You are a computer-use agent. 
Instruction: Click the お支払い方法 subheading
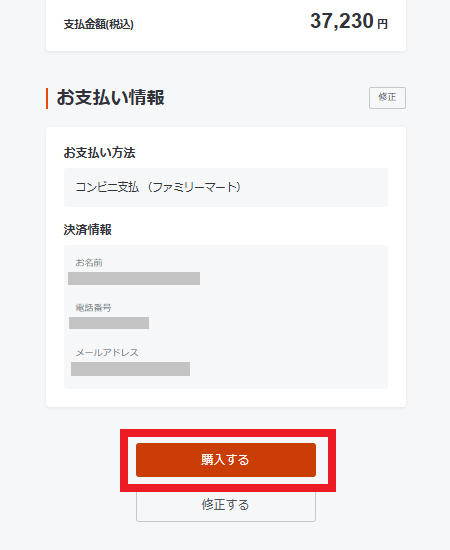click(99, 153)
